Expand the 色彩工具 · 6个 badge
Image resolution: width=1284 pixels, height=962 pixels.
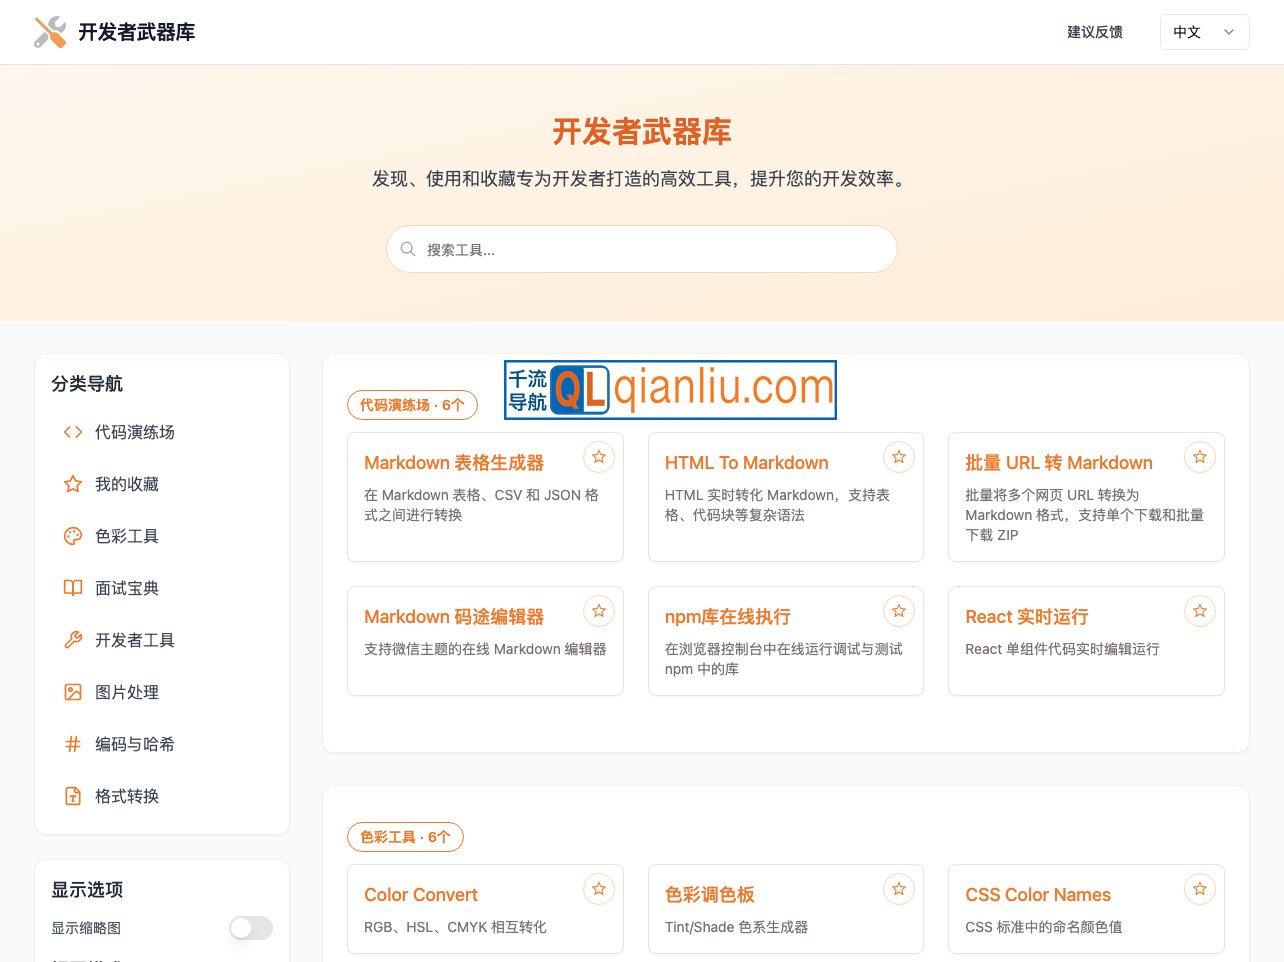405,837
